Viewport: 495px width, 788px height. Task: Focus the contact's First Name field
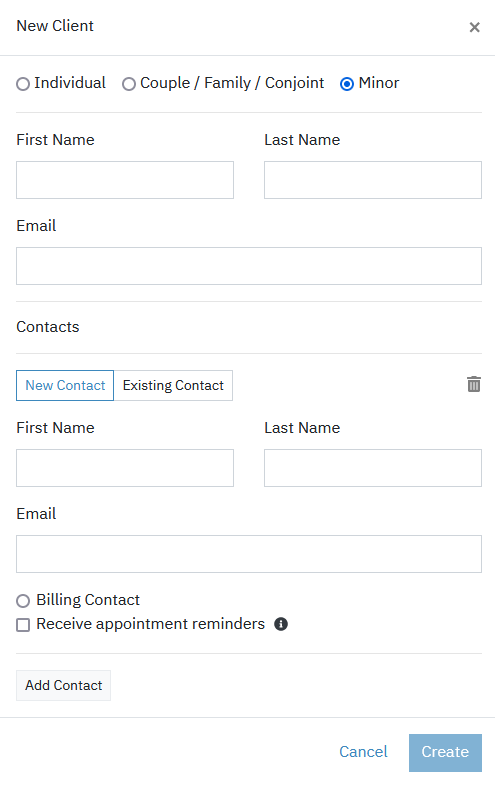[125, 468]
